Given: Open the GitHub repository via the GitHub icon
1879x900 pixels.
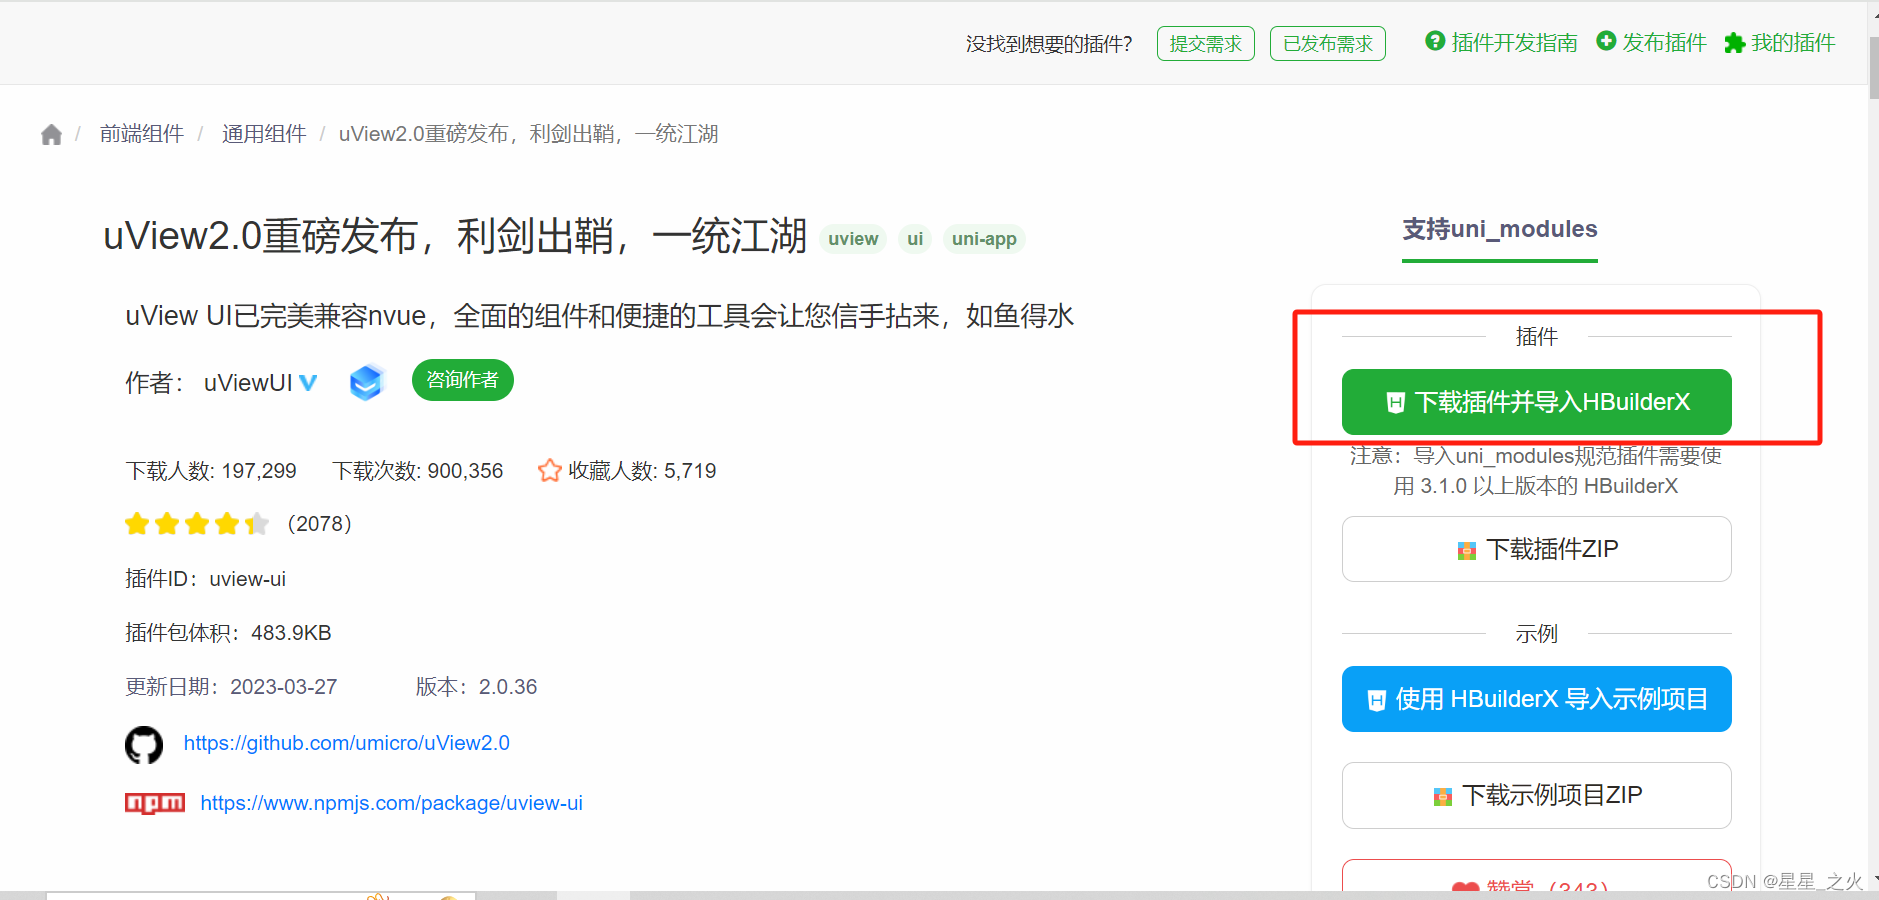Looking at the screenshot, I should [x=144, y=744].
